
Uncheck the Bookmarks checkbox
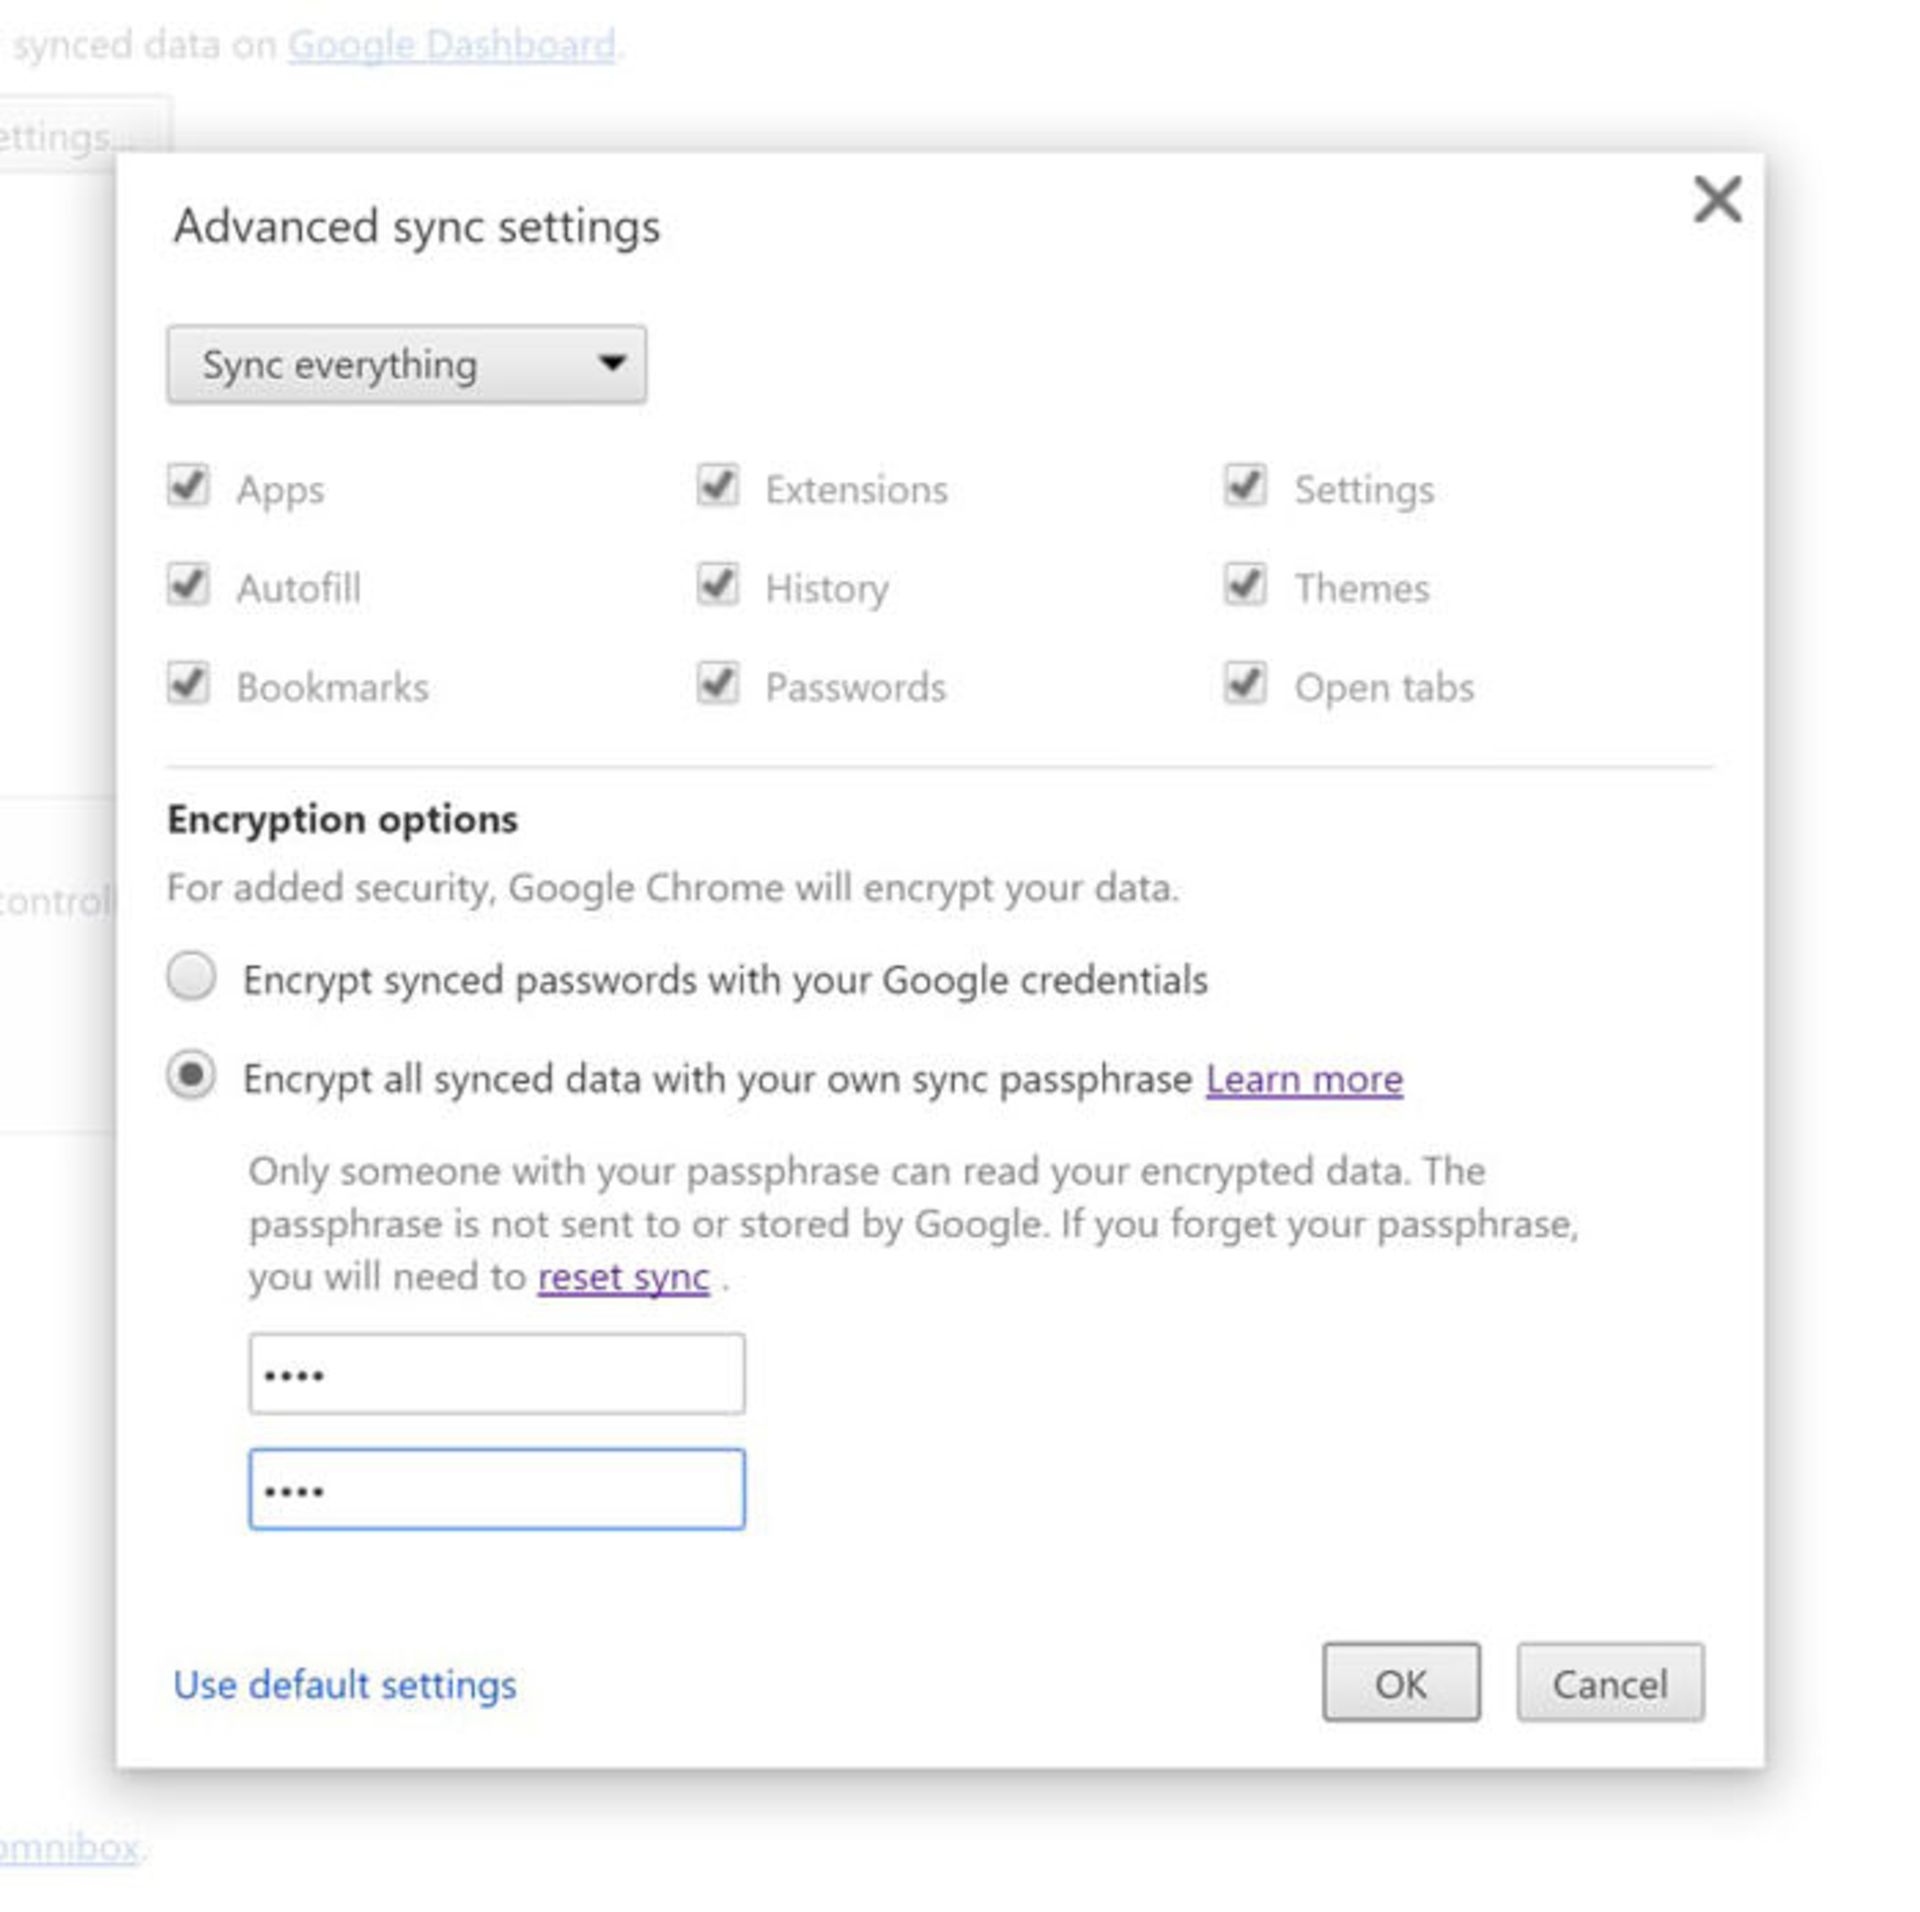(x=188, y=684)
